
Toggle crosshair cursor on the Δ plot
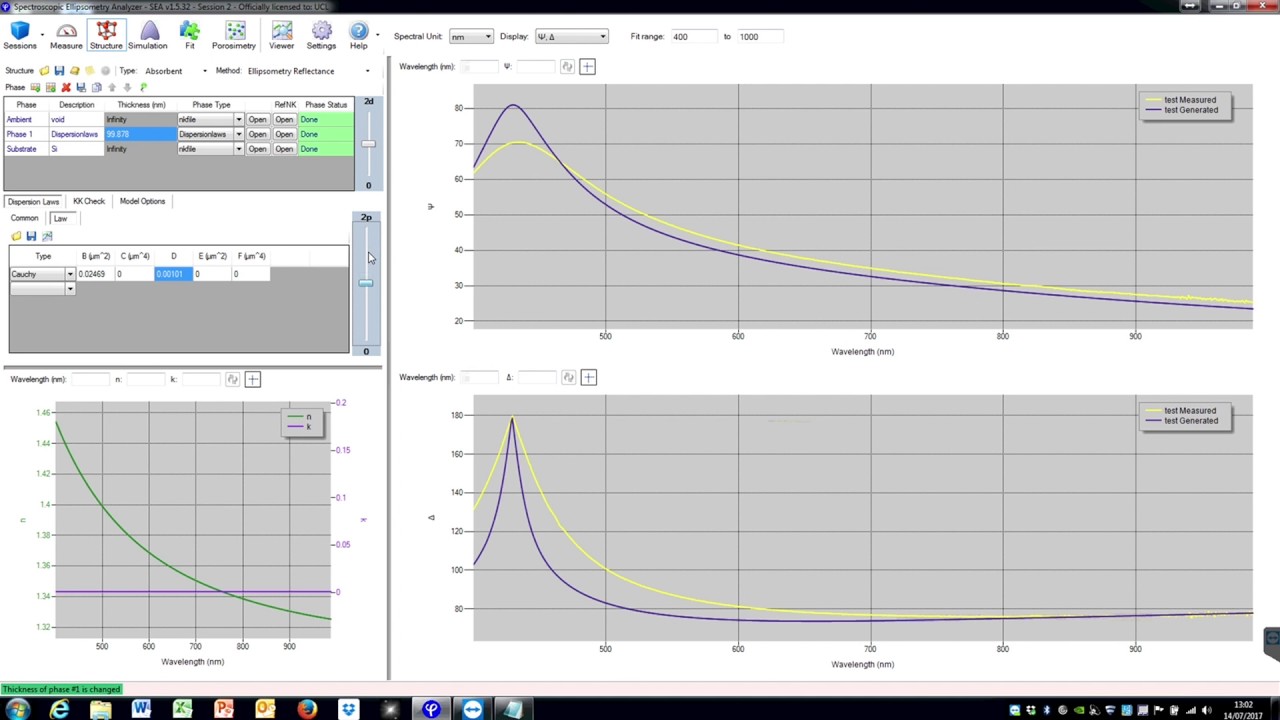click(588, 378)
